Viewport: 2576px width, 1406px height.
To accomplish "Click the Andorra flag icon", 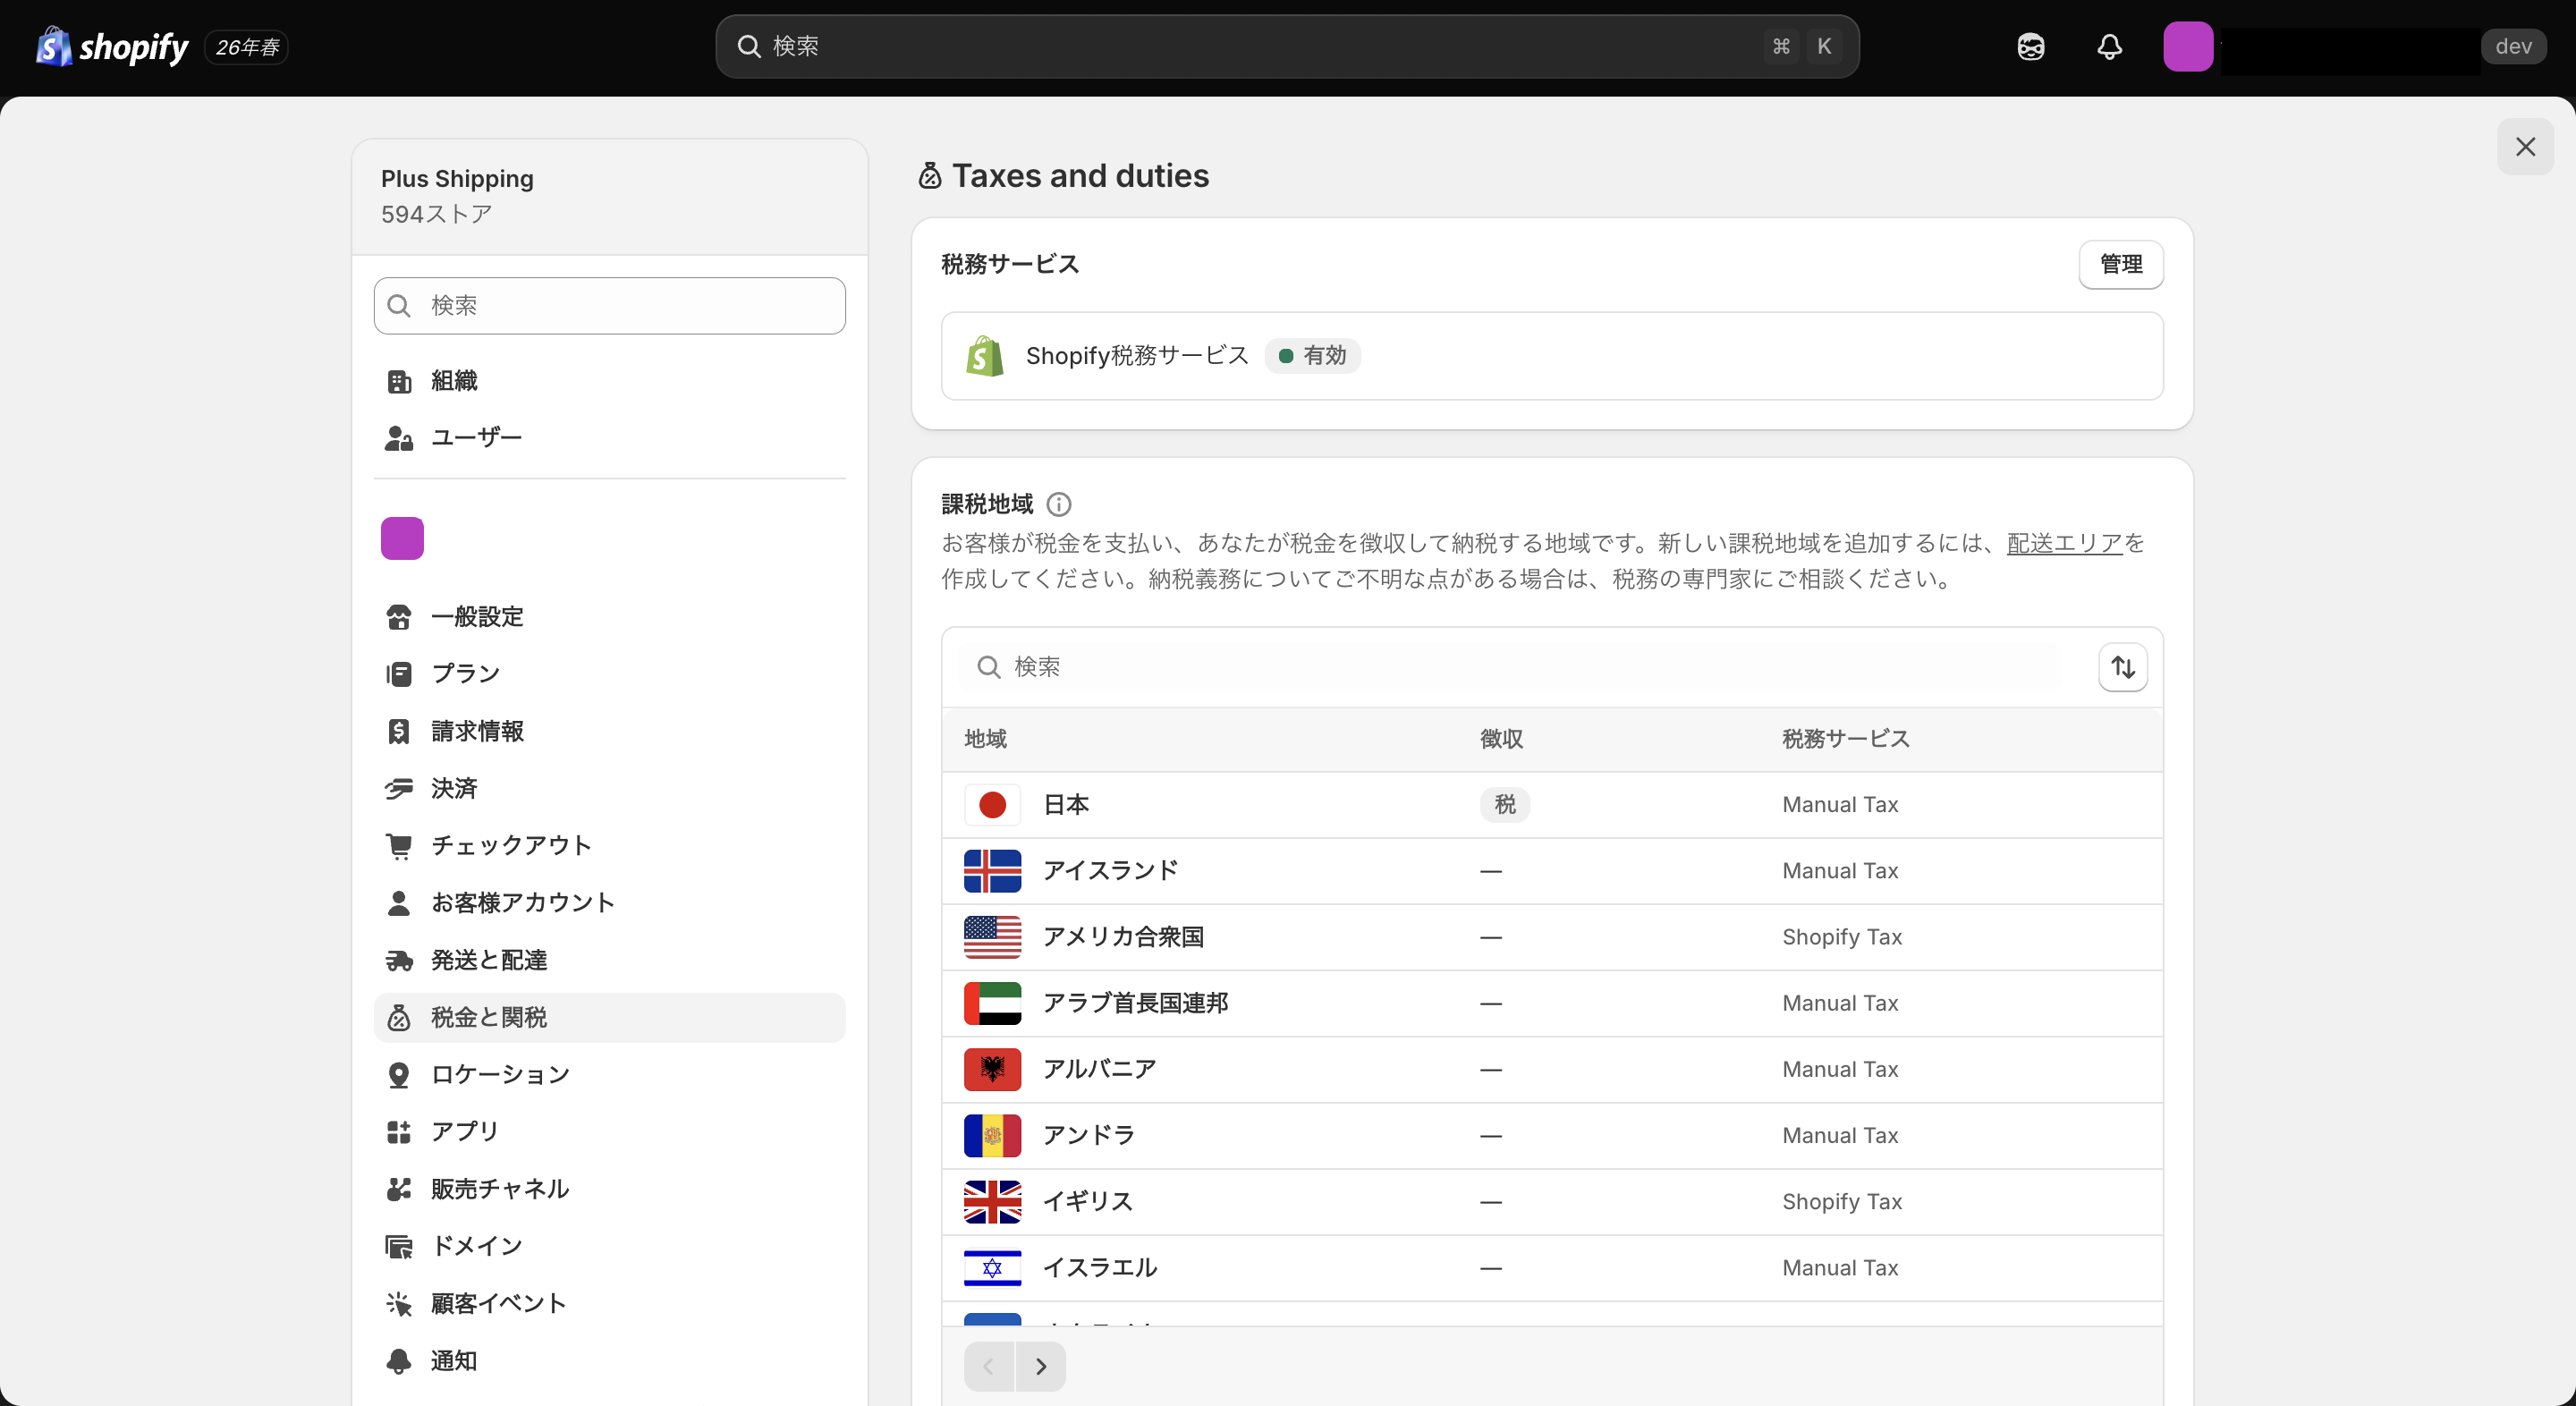I will coord(992,1135).
